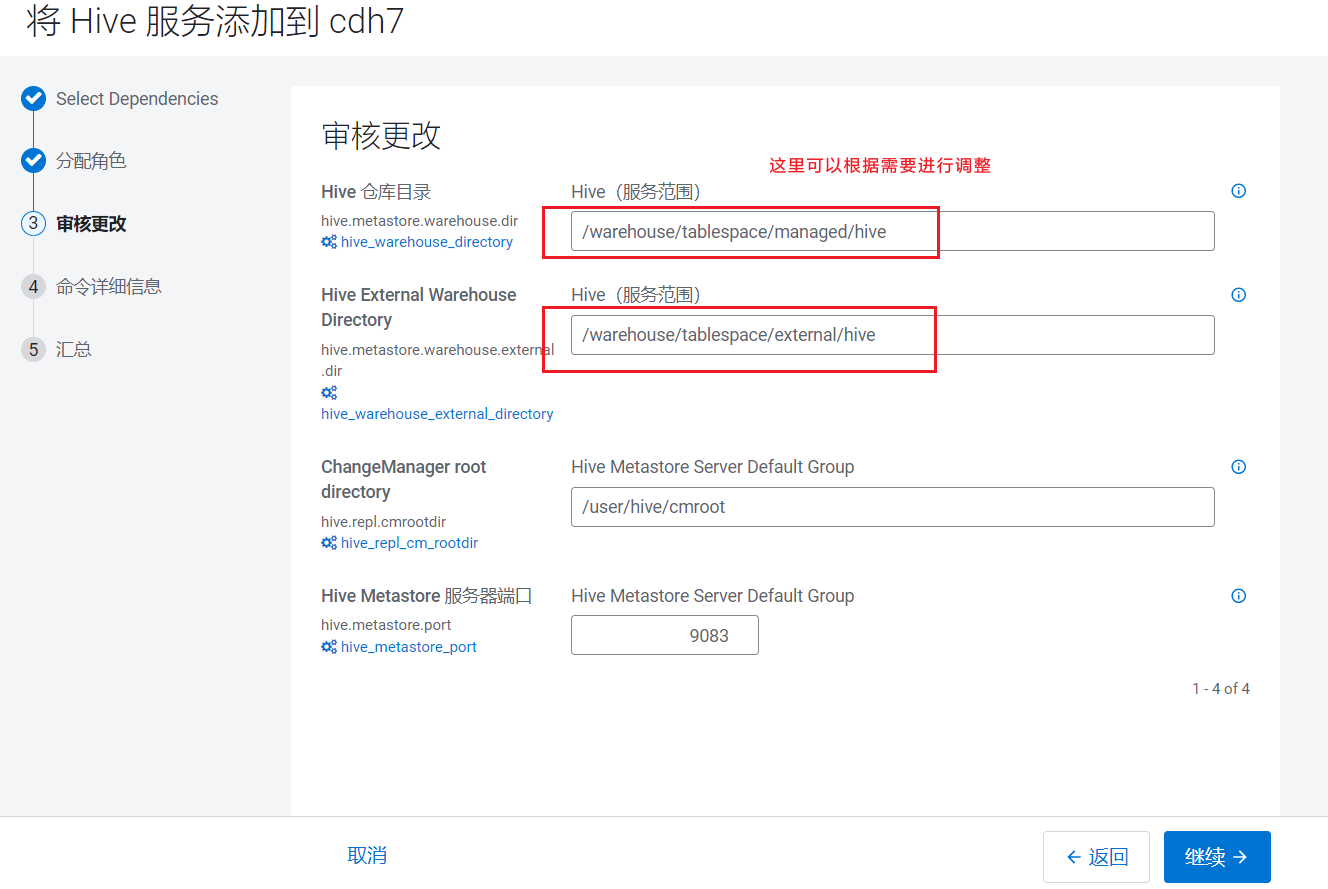Click the 'Hive Metastore 服务器端口' label

coord(427,596)
